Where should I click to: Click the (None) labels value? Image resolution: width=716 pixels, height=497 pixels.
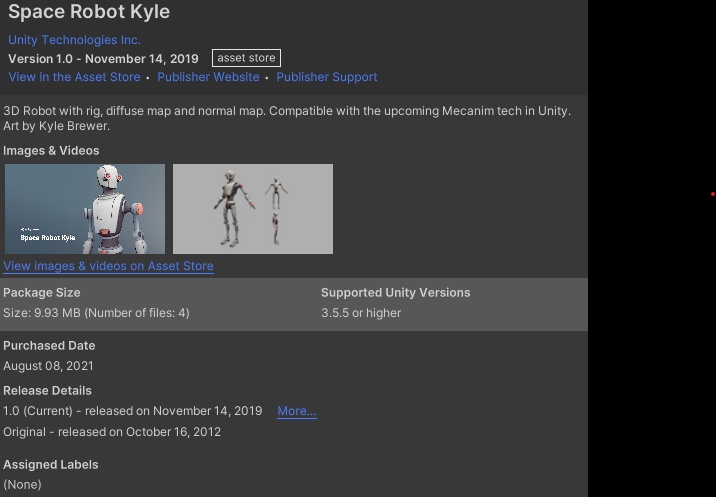tap(22, 484)
